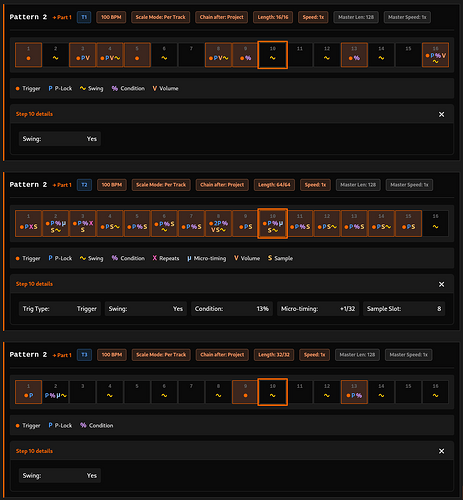Open Speed: 1x option in T3 header
The width and height of the screenshot is (463, 500).
coord(314,355)
